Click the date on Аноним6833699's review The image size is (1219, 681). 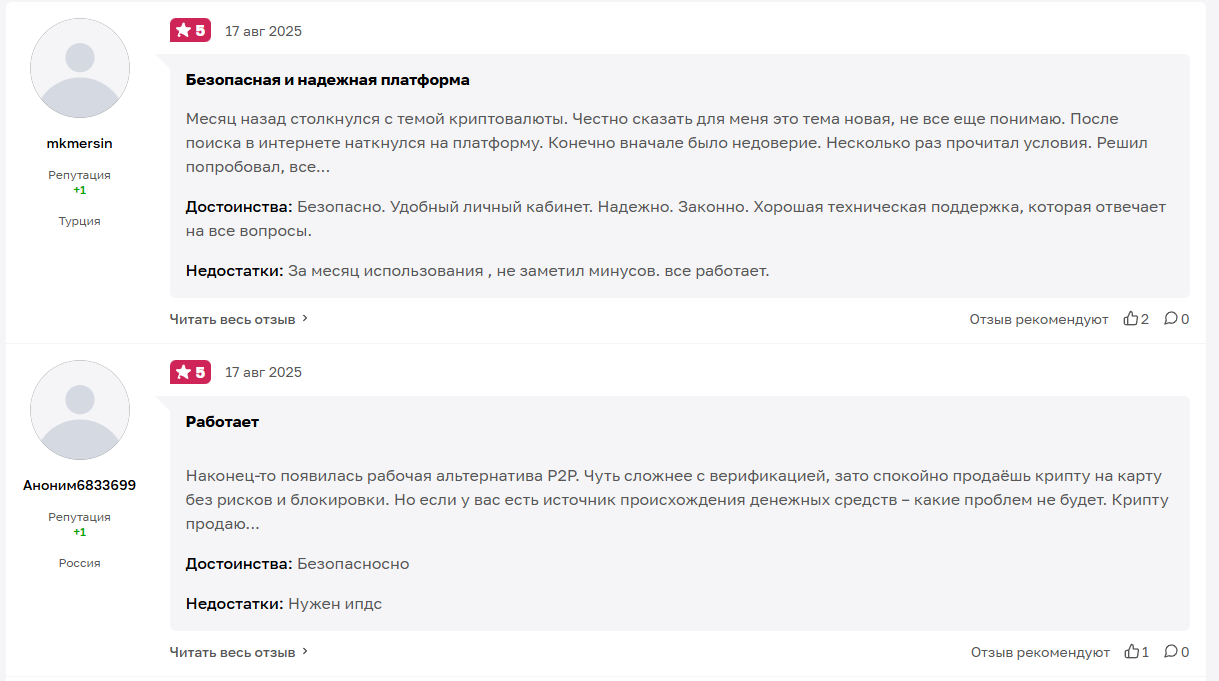[x=263, y=372]
